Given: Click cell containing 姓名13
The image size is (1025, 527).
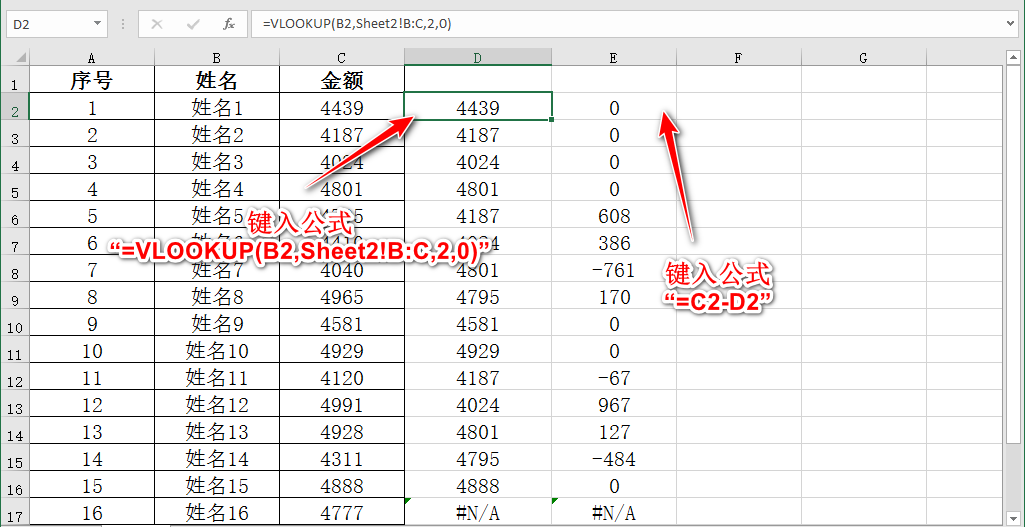Looking at the screenshot, I should pos(216,432).
